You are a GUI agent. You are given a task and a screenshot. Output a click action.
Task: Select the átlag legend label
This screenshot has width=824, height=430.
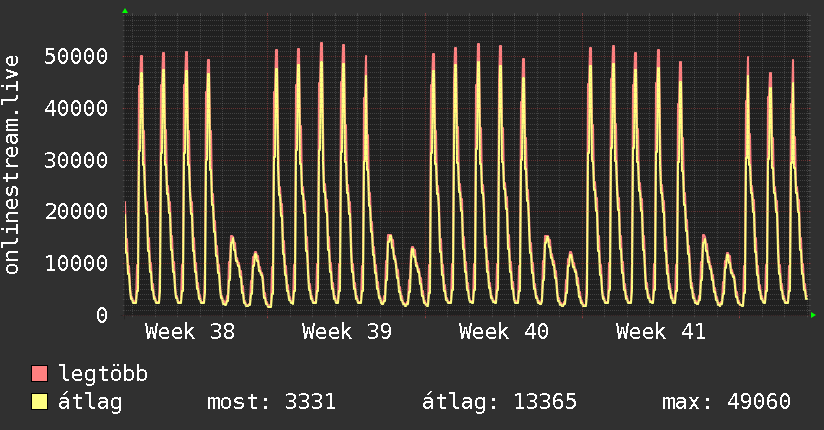tap(90, 402)
